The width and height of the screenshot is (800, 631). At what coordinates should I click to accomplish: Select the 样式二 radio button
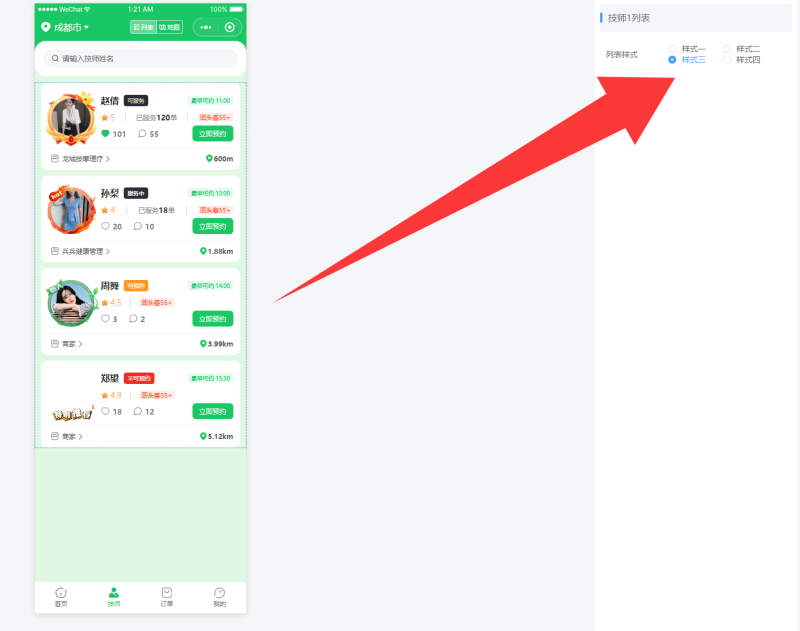click(x=727, y=49)
